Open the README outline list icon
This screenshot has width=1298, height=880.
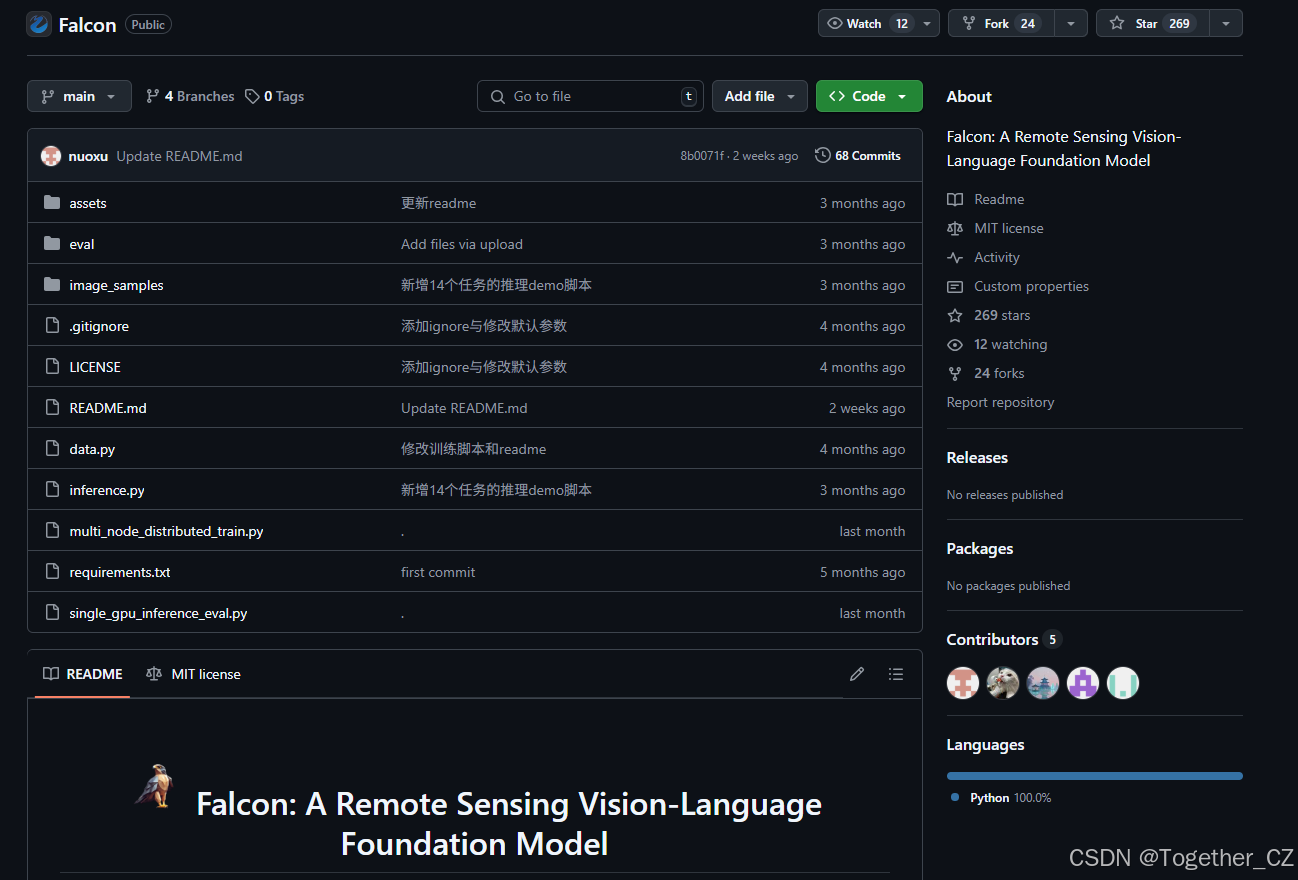[896, 674]
